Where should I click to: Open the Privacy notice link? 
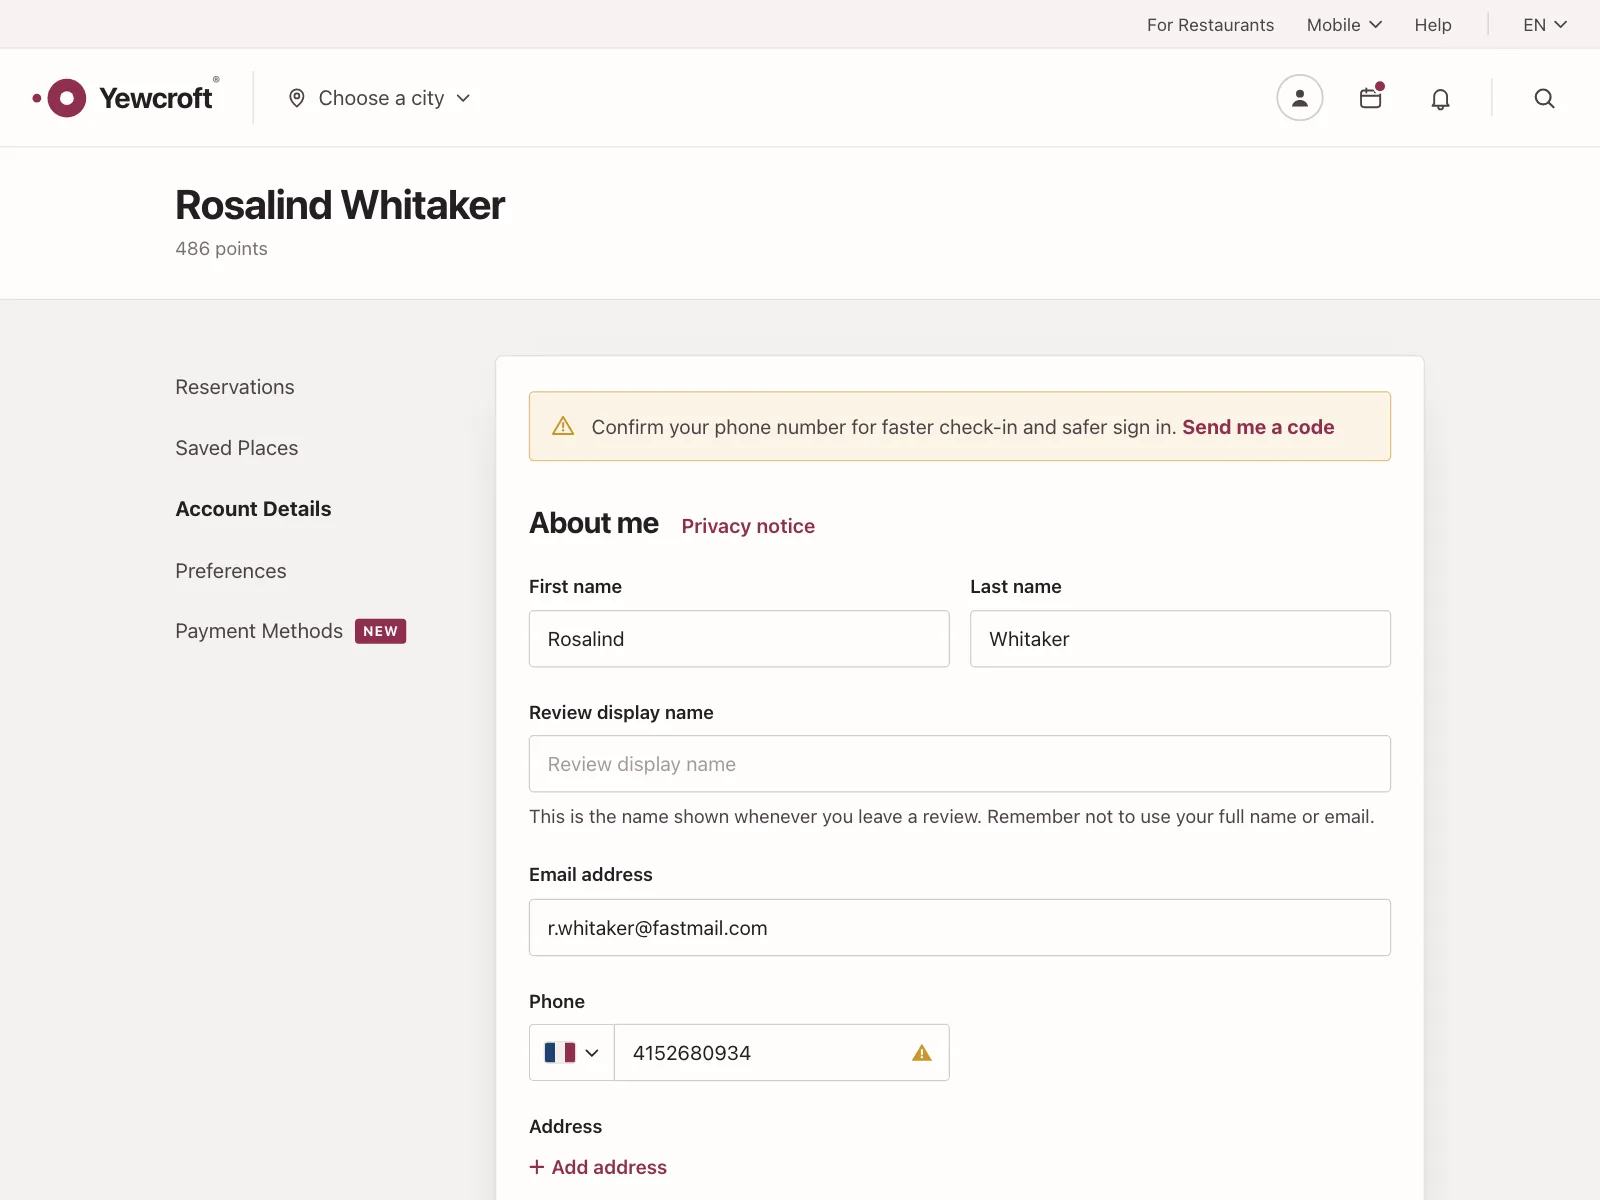point(748,526)
